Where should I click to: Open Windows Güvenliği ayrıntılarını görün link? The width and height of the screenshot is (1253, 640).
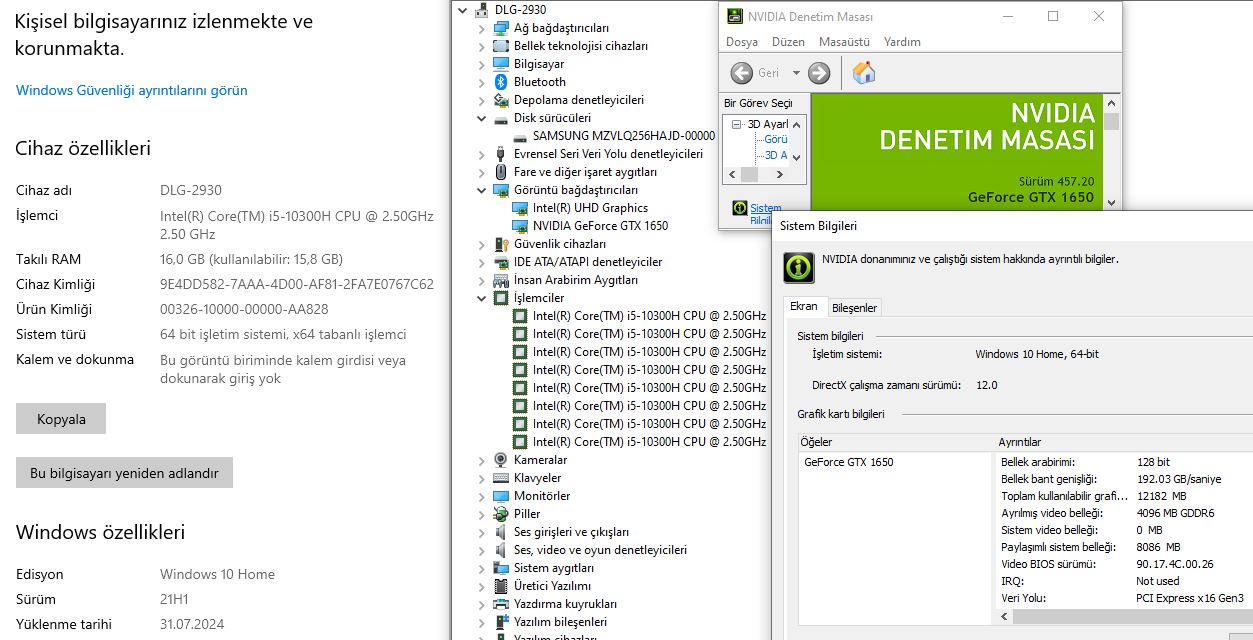point(131,90)
